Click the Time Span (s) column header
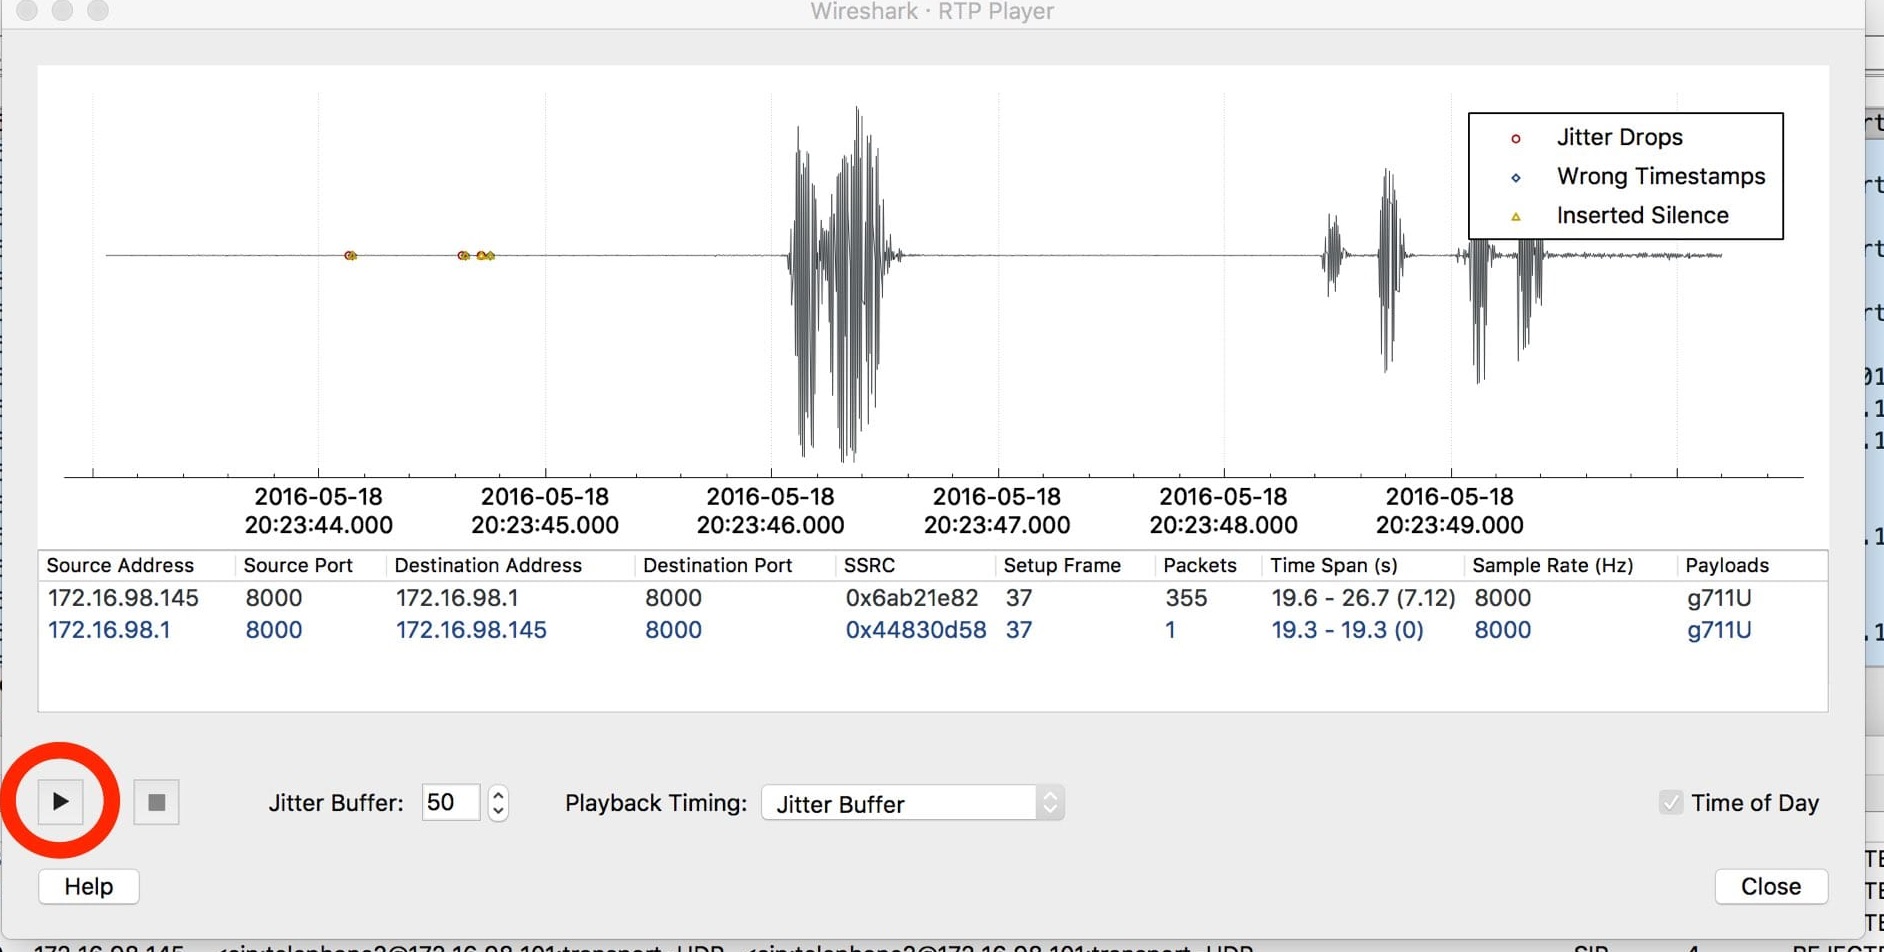 click(x=1333, y=565)
